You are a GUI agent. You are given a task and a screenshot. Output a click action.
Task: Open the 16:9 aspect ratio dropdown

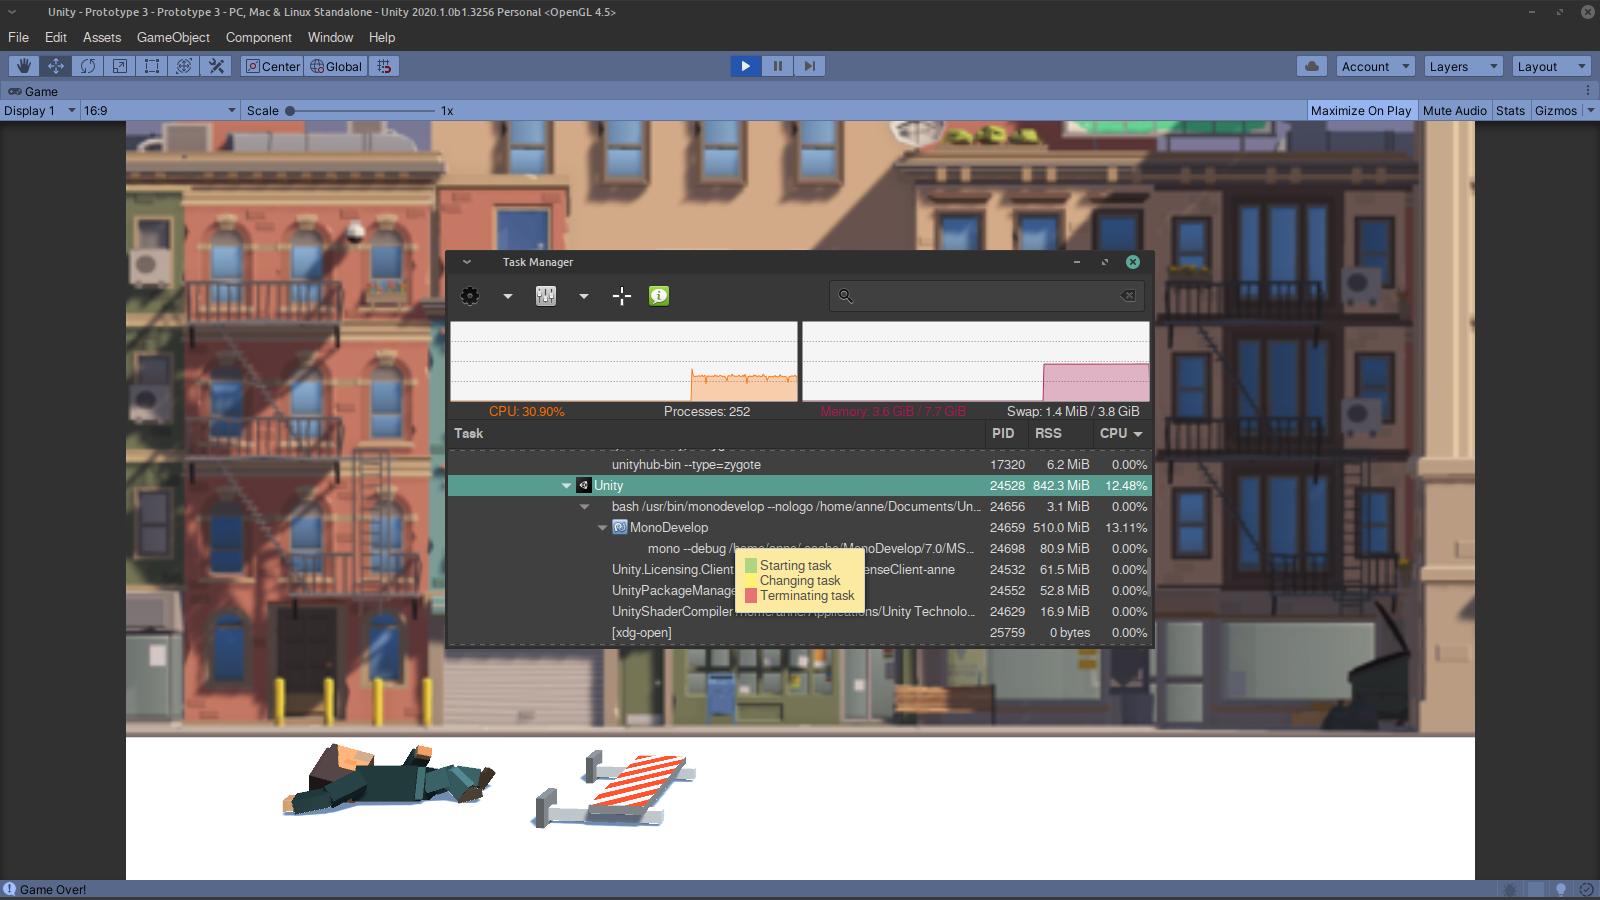click(x=160, y=111)
